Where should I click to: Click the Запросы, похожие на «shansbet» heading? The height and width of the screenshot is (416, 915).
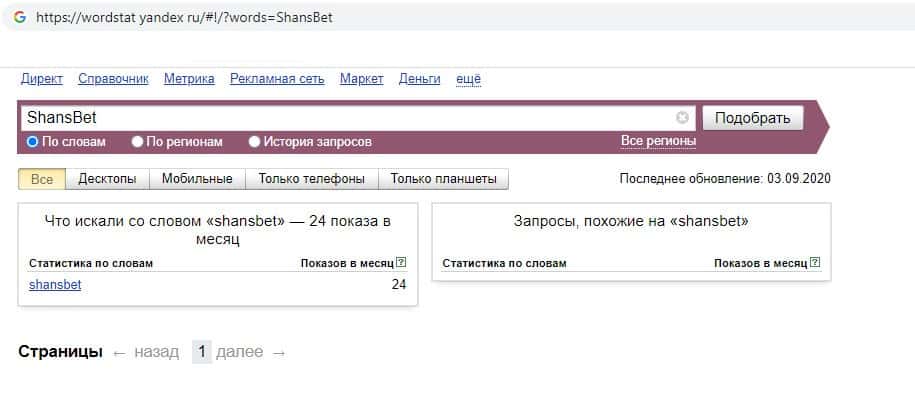(631, 222)
